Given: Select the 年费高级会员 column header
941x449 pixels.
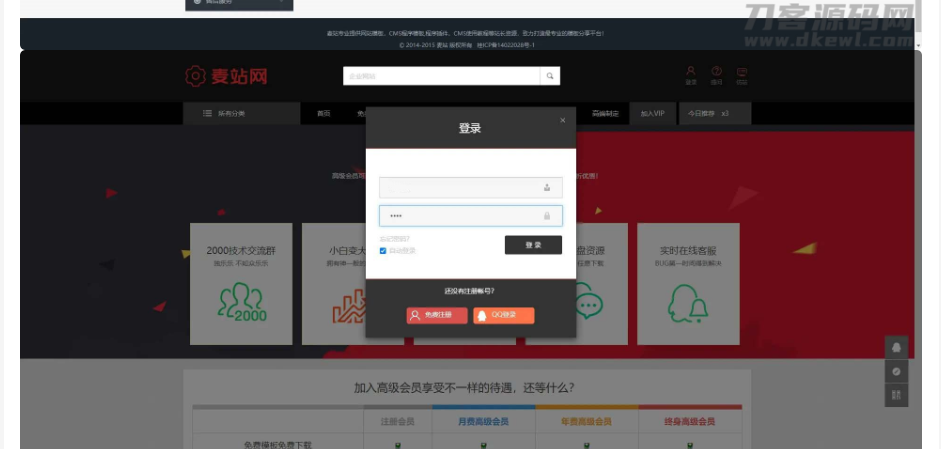Looking at the screenshot, I should pyautogui.click(x=586, y=421).
